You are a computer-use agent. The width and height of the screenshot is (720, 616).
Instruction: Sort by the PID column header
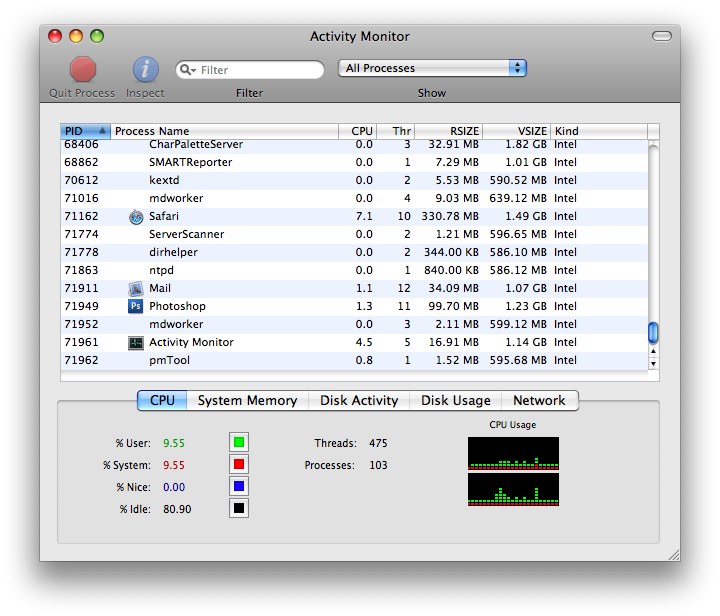point(85,131)
